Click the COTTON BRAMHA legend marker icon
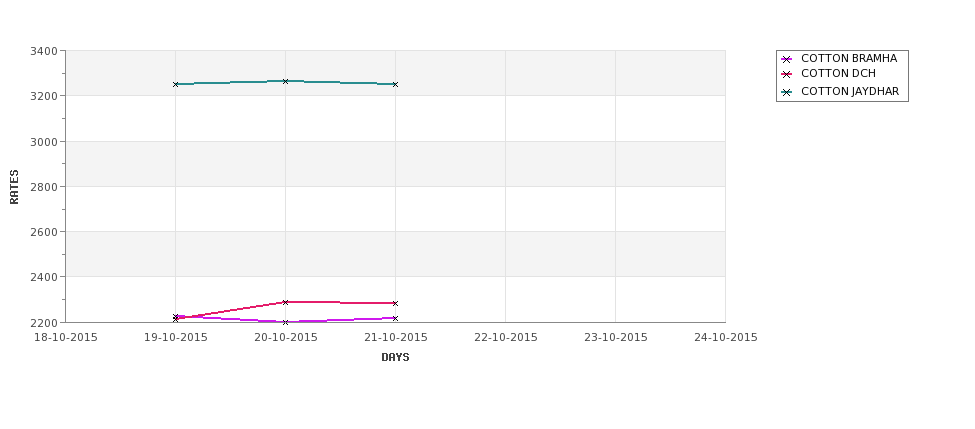 [x=786, y=60]
